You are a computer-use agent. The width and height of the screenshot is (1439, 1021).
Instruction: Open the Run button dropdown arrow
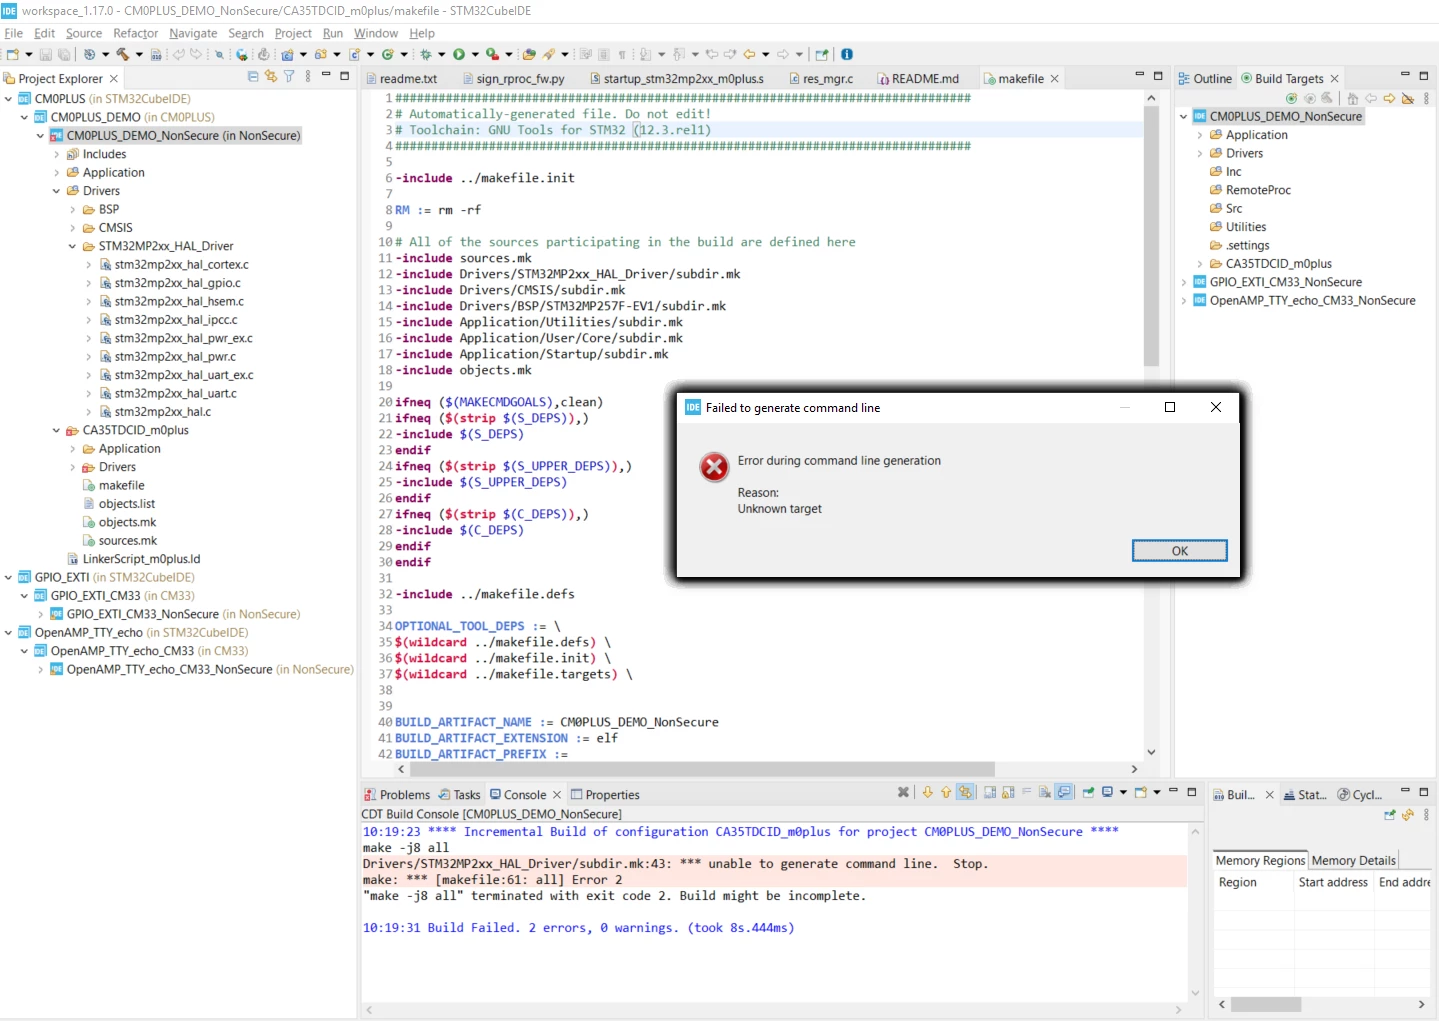click(x=475, y=55)
